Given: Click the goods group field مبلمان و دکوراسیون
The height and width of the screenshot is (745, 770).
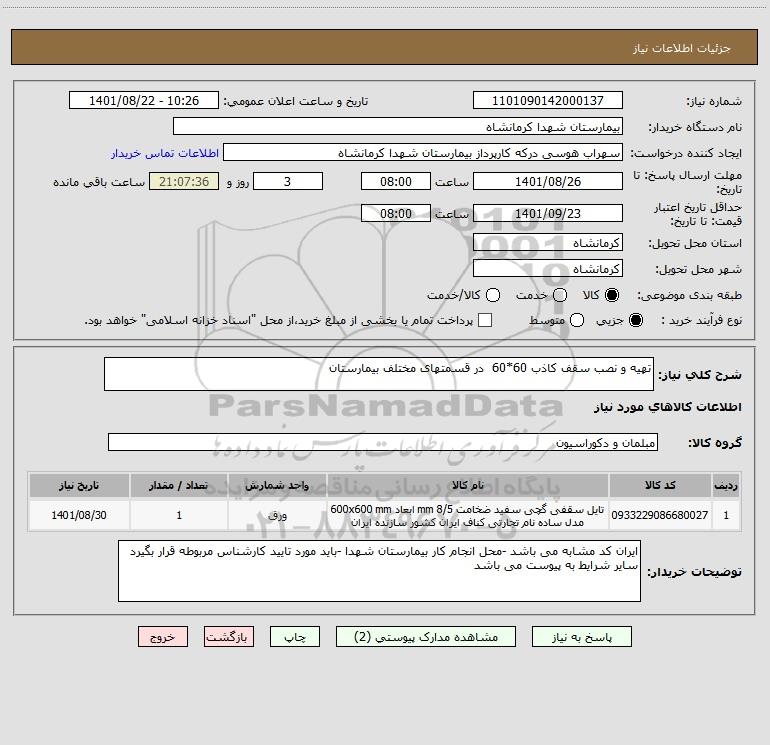Looking at the screenshot, I should (383, 442).
